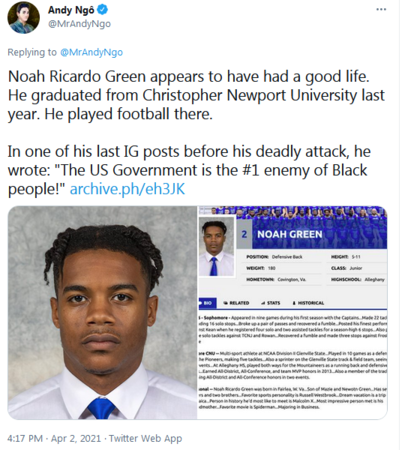Click the small roster headshot with blue tie
The image size is (411, 450).
tap(217, 247)
